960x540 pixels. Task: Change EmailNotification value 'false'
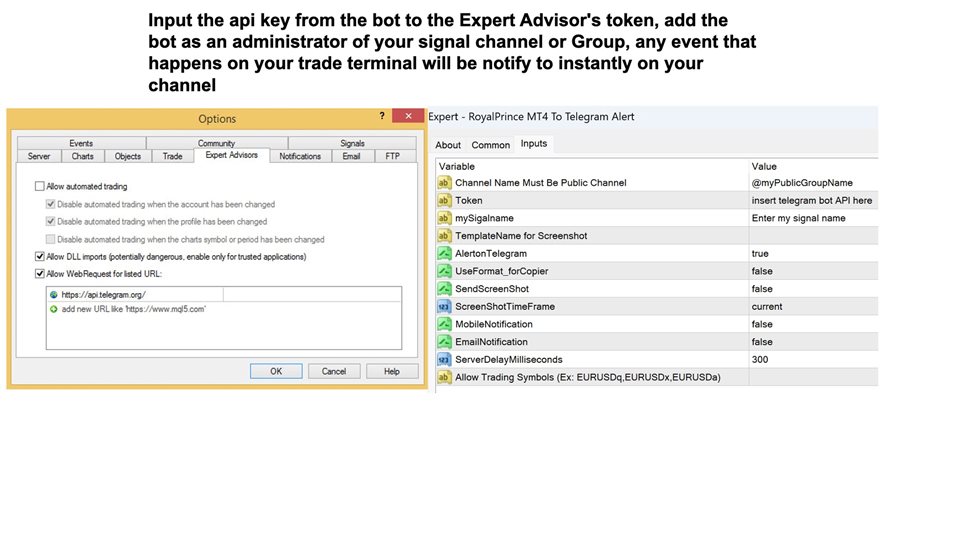coord(814,342)
